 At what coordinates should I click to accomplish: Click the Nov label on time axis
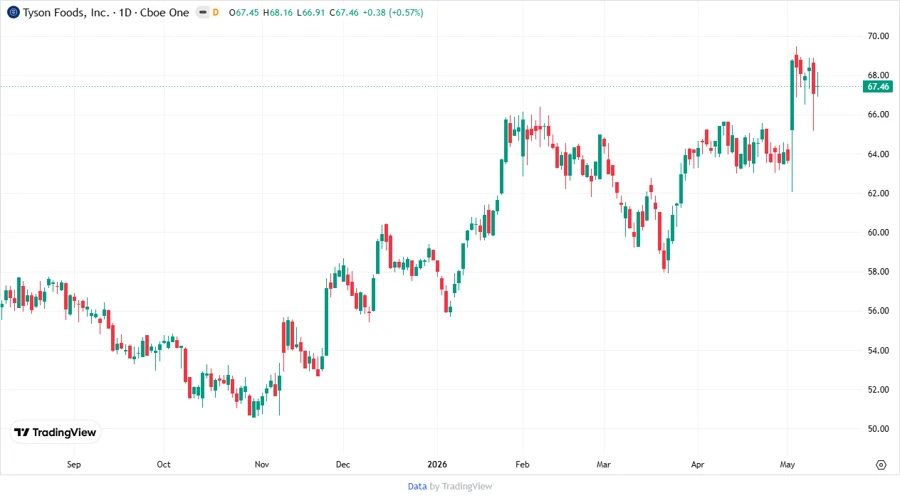(x=262, y=464)
